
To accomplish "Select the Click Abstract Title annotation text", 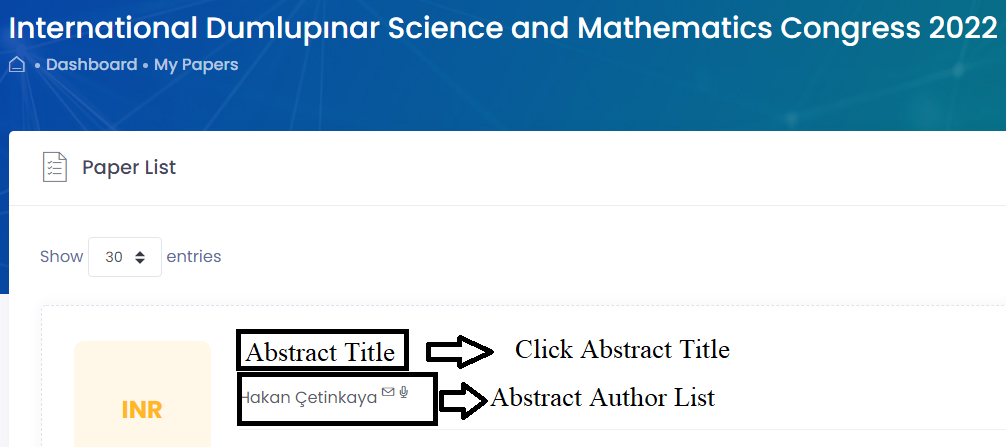I will click(x=622, y=350).
